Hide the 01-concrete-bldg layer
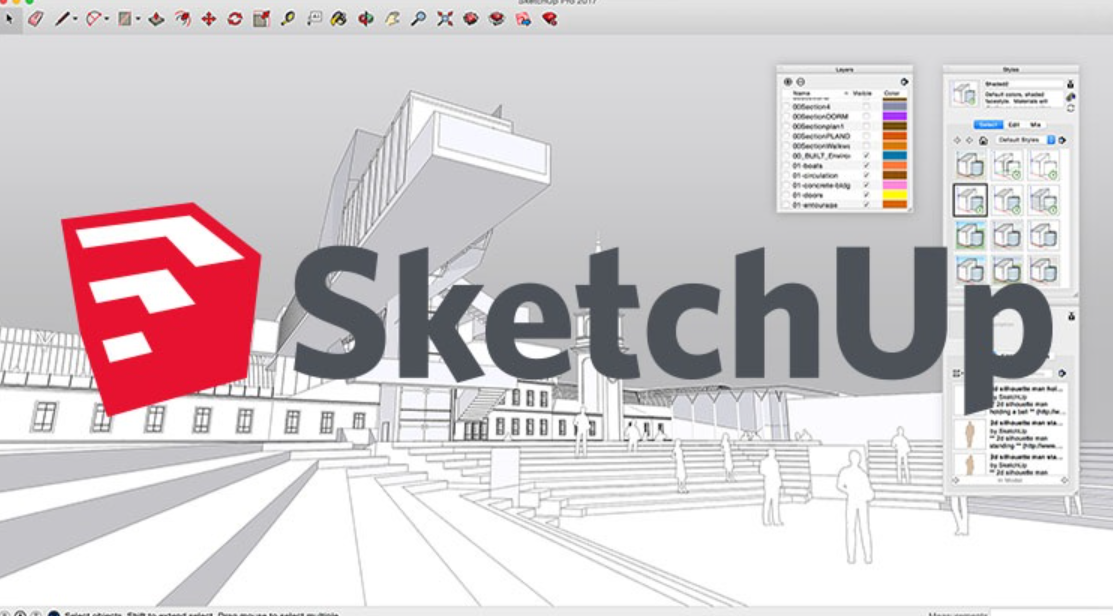 pos(866,185)
